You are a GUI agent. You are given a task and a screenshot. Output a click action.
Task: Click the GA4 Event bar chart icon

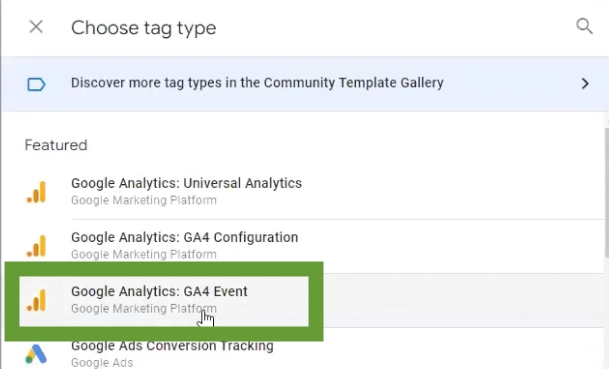[x=37, y=300]
